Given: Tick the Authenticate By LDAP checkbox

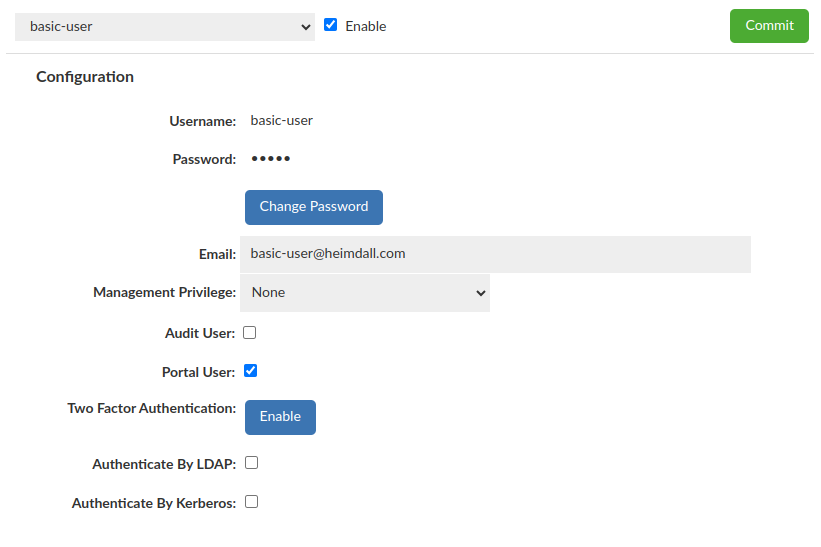Looking at the screenshot, I should pyautogui.click(x=252, y=463).
